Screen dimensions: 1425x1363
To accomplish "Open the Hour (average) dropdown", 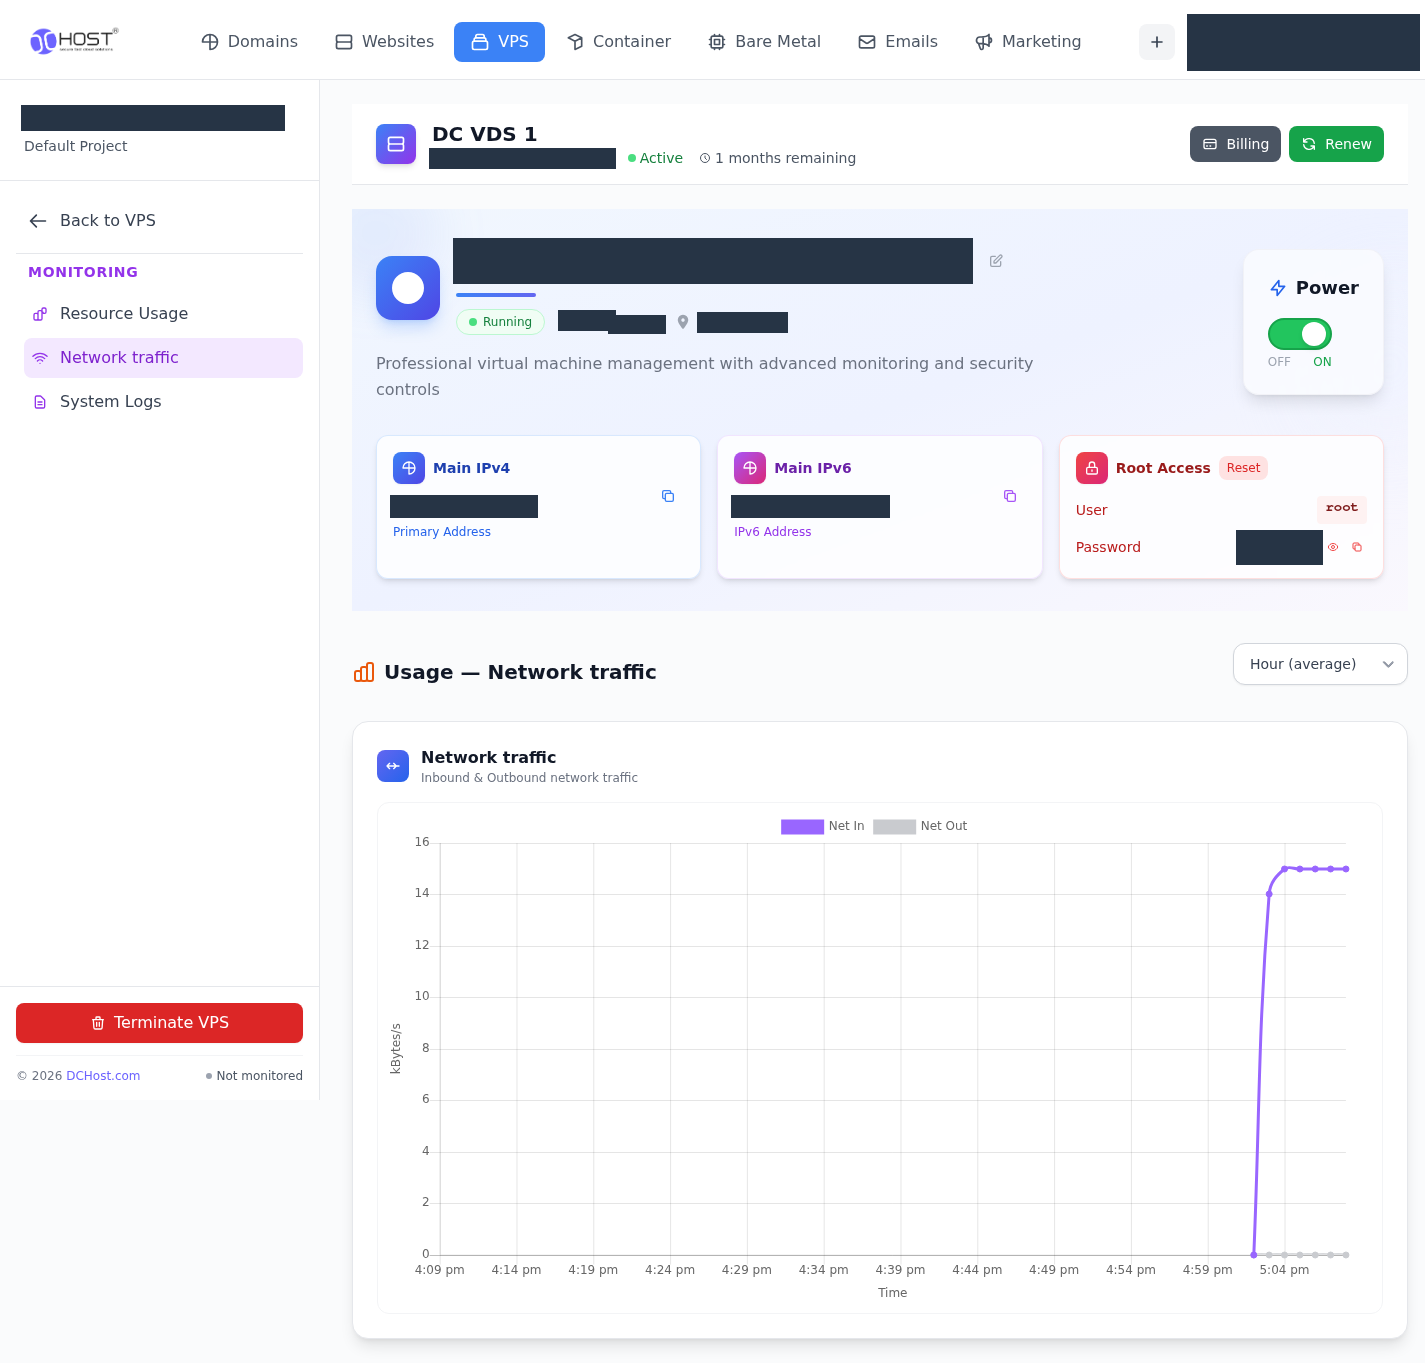I will point(1320,664).
